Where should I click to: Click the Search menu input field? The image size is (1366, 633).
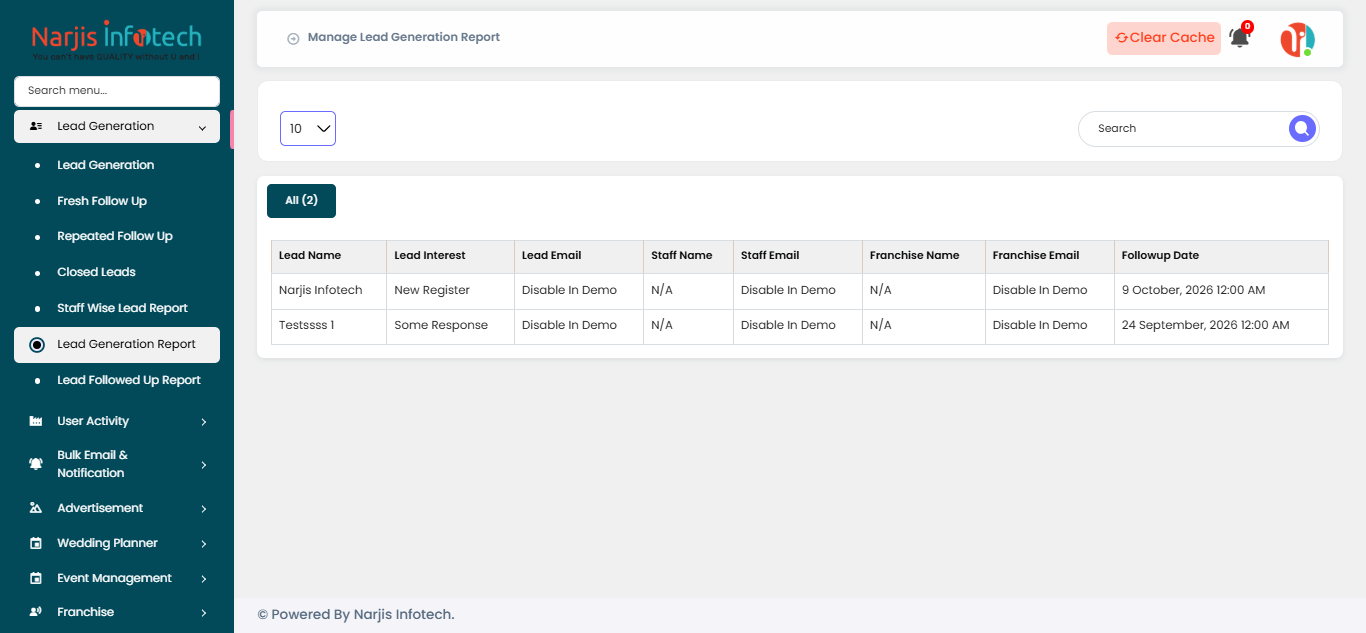[117, 91]
